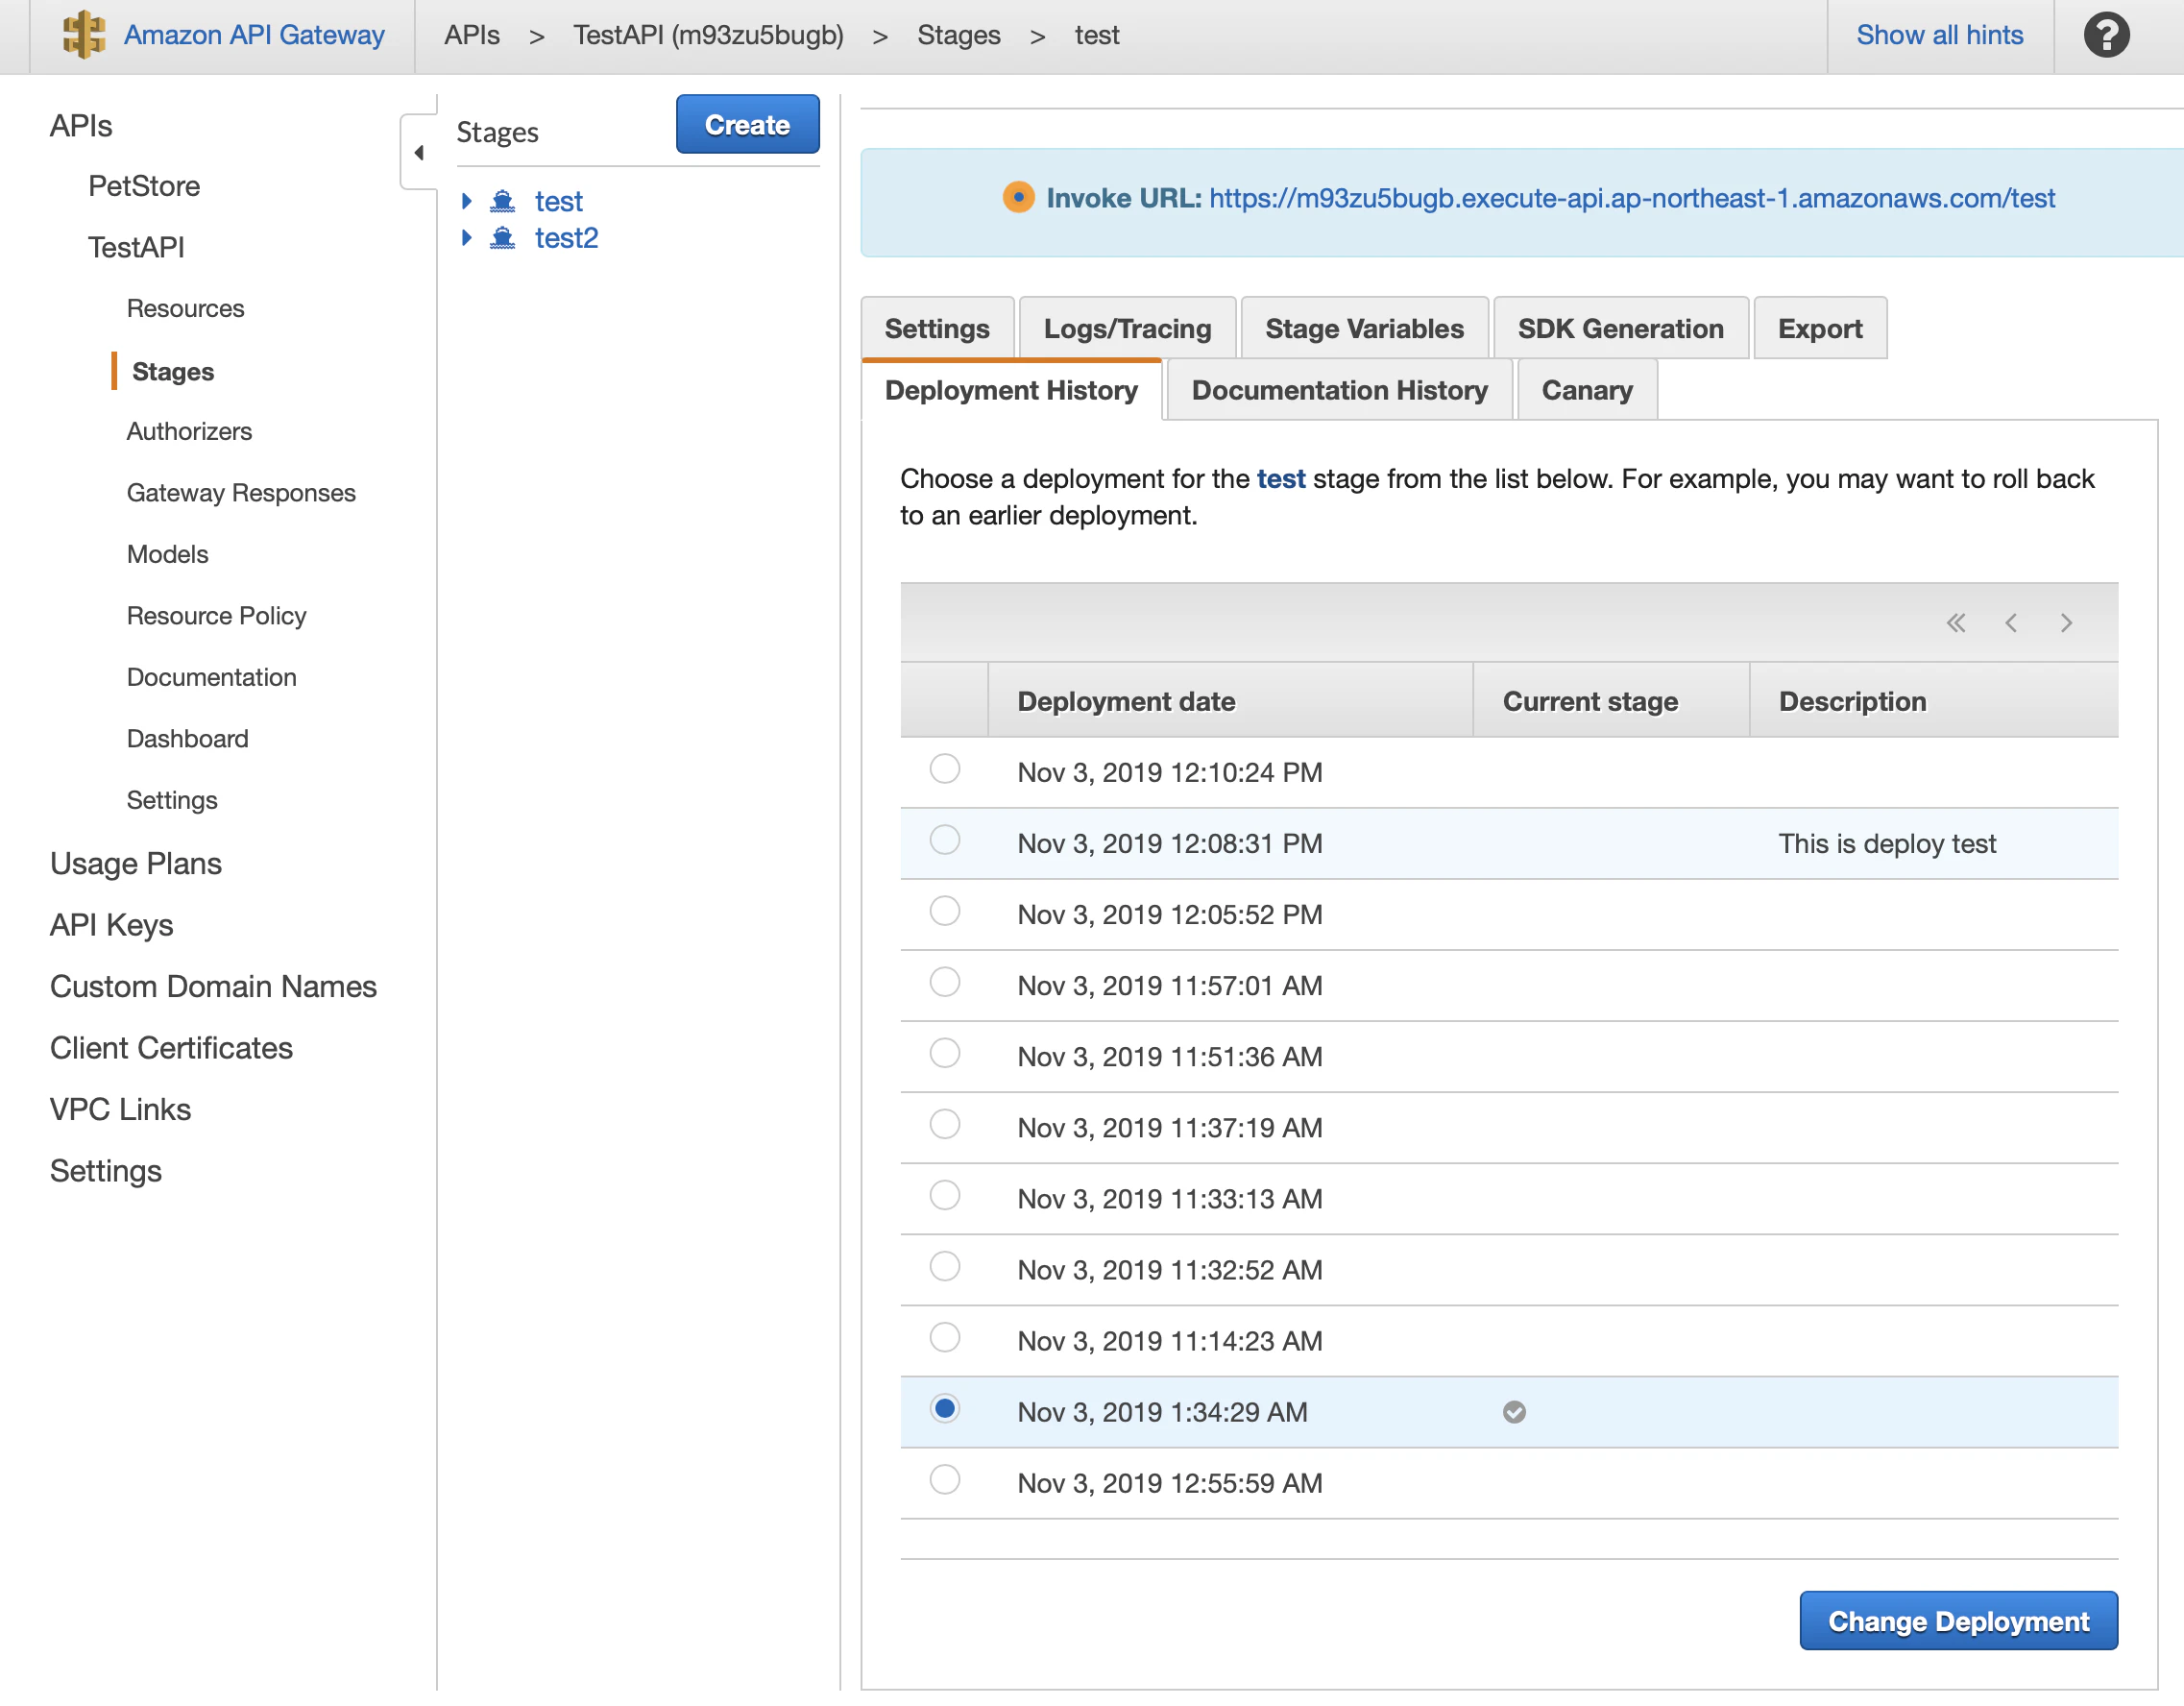Select deployment Nov 3, 2019 11:14:23 AM radio
Viewport: 2184px width, 1706px height.
pos(944,1336)
